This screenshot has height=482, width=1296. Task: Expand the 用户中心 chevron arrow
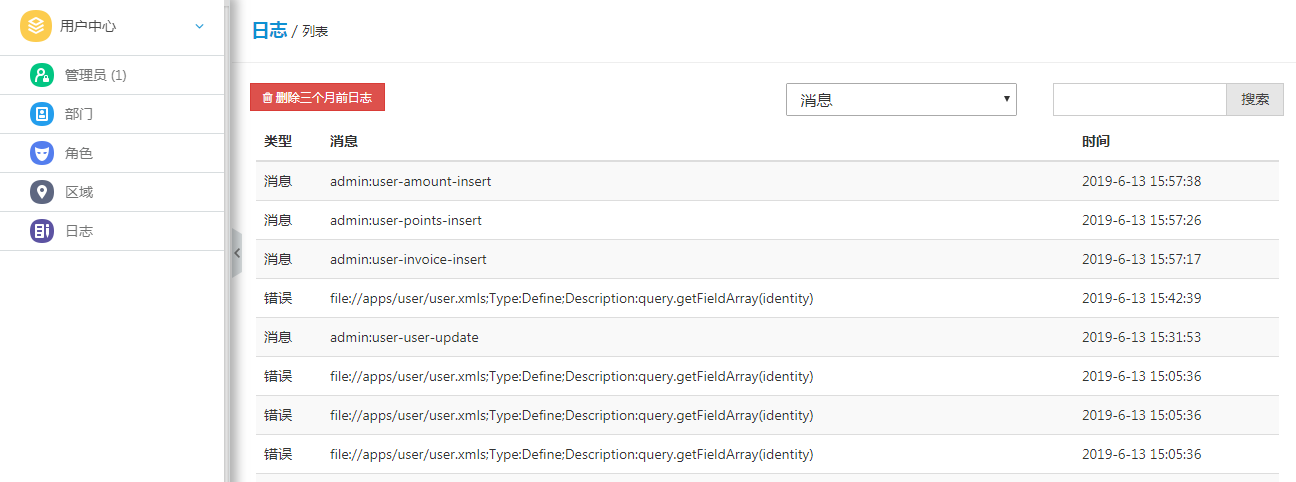point(200,26)
